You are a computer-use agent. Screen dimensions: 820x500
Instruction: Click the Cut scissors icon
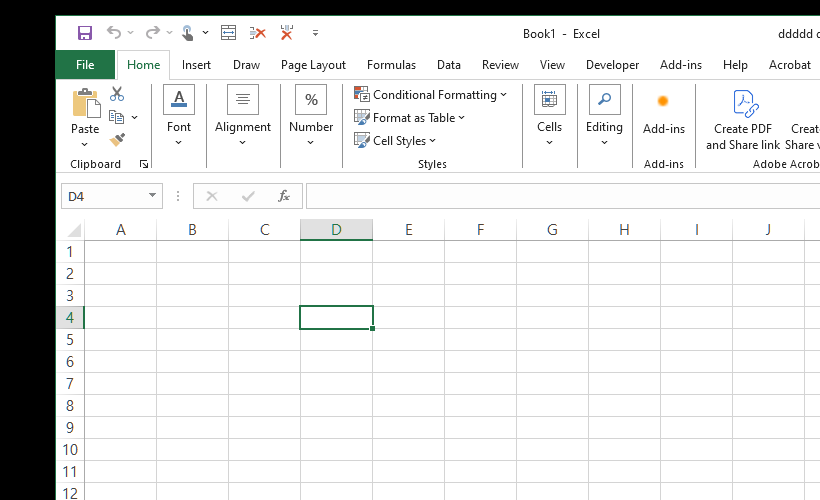(117, 94)
